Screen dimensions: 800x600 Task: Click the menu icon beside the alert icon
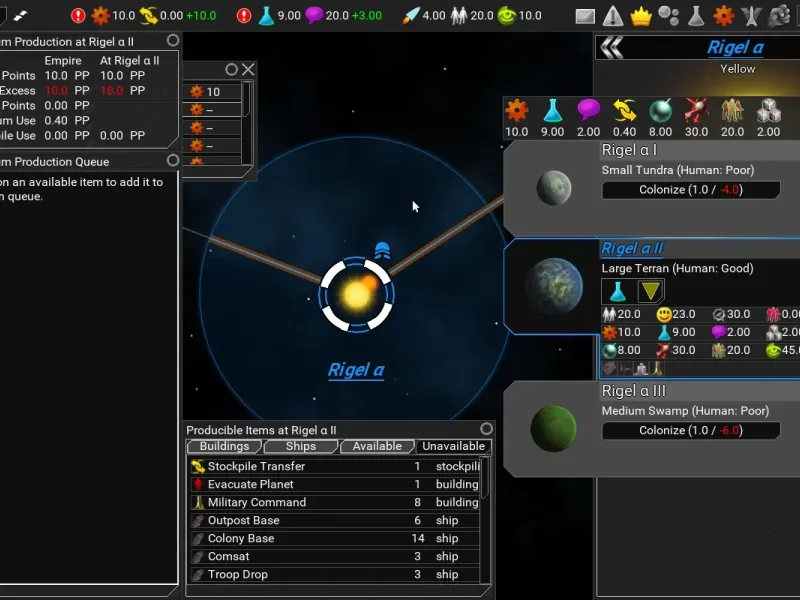tap(20, 16)
